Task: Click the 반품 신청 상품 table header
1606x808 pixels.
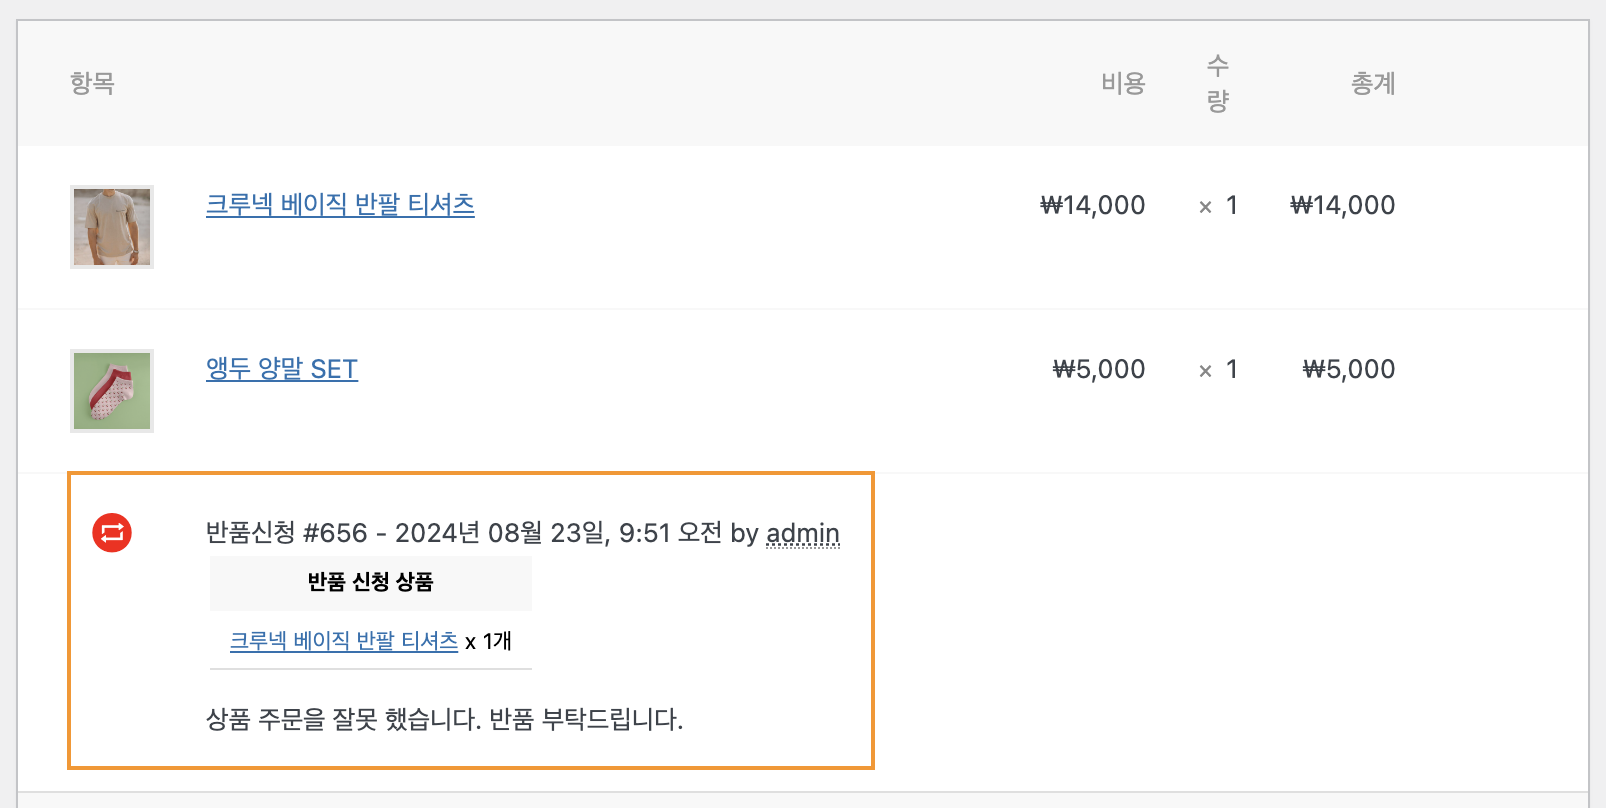Action: (371, 582)
